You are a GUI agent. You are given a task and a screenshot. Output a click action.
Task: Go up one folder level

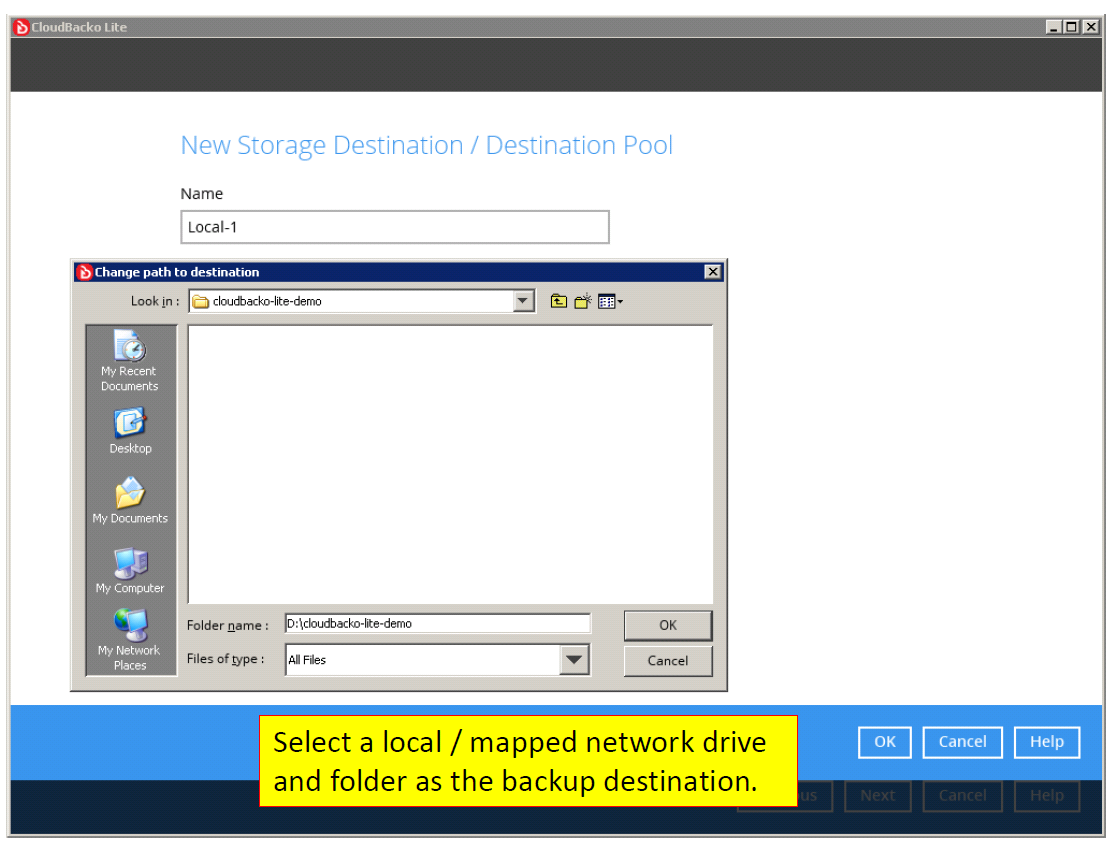pos(559,301)
